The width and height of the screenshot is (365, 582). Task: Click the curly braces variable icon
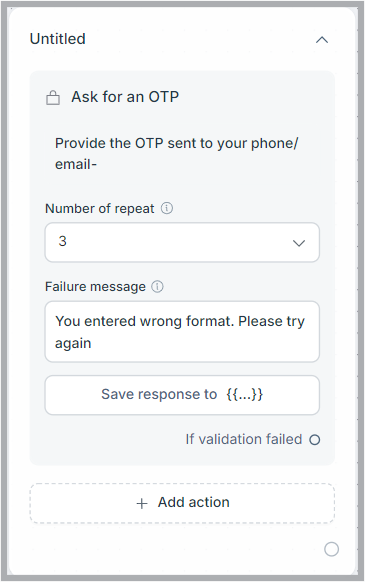point(245,394)
